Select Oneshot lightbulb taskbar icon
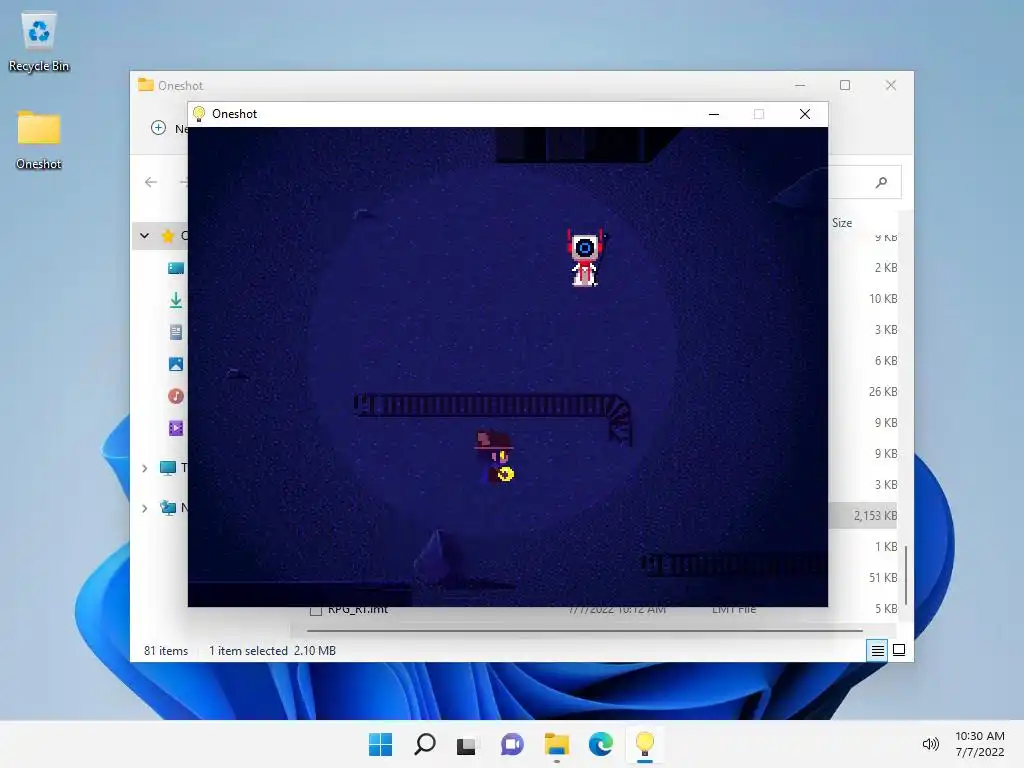The width and height of the screenshot is (1024, 768). click(645, 743)
